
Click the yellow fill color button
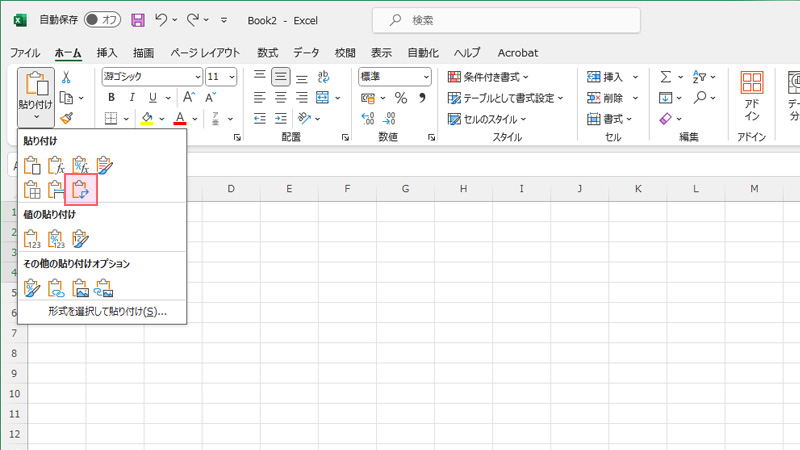coord(147,119)
